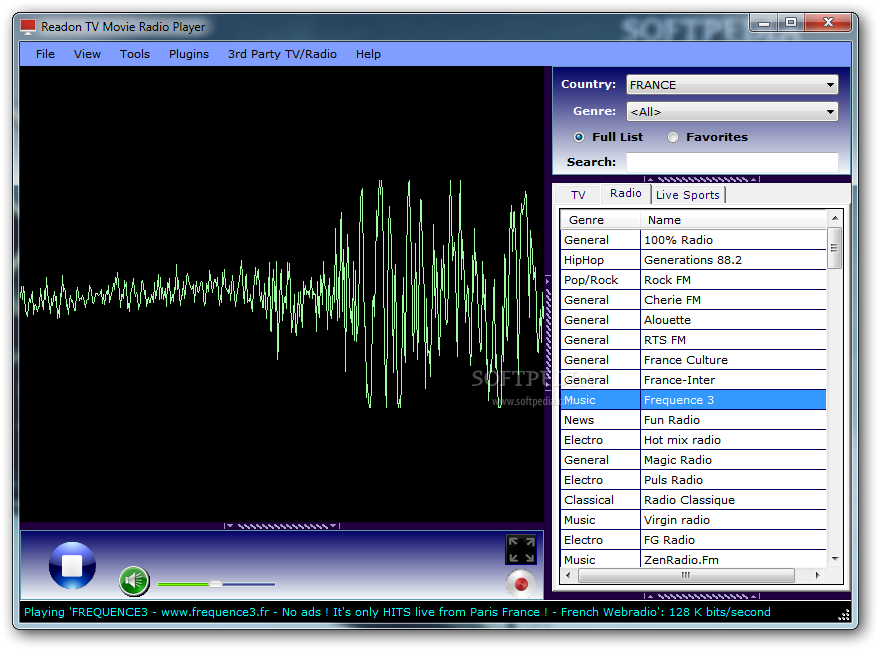Mute audio with the green speaker icon
879x650 pixels.
(134, 581)
